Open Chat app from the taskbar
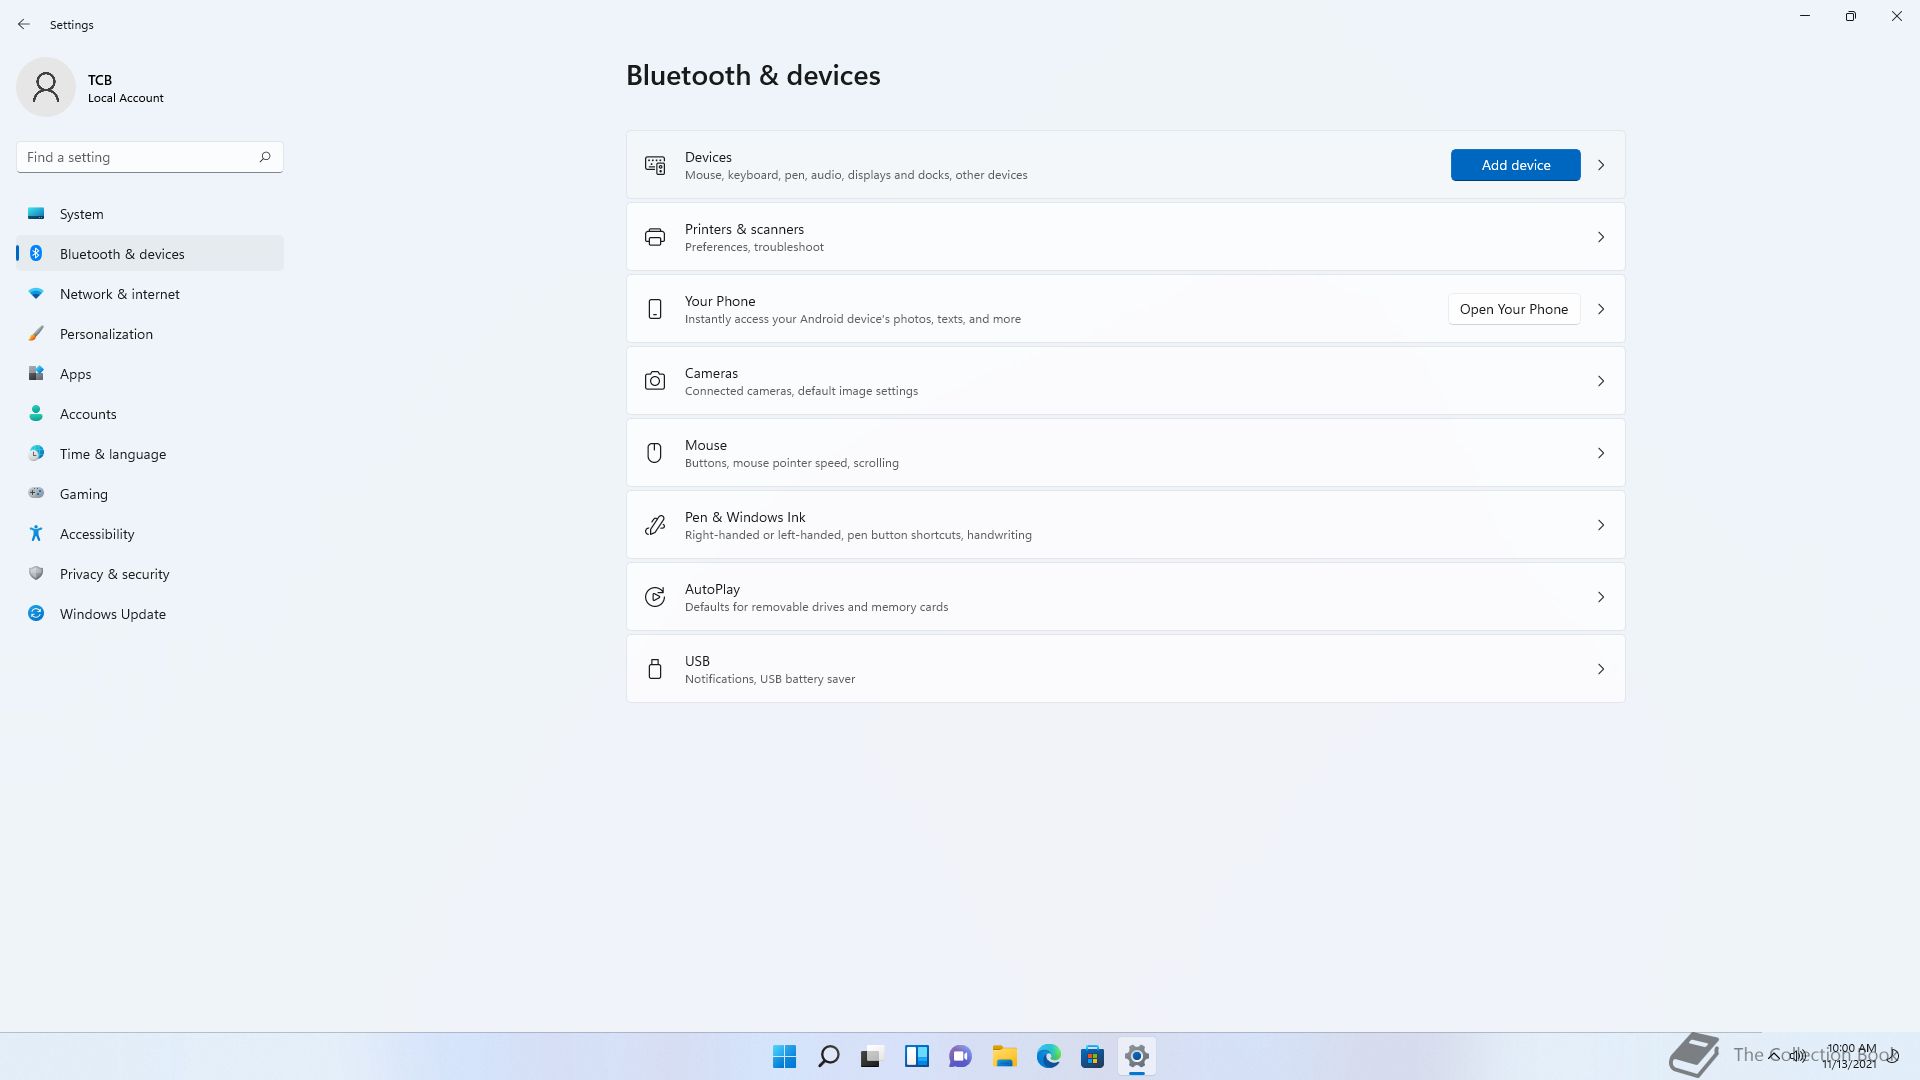1920x1080 pixels. [x=961, y=1056]
